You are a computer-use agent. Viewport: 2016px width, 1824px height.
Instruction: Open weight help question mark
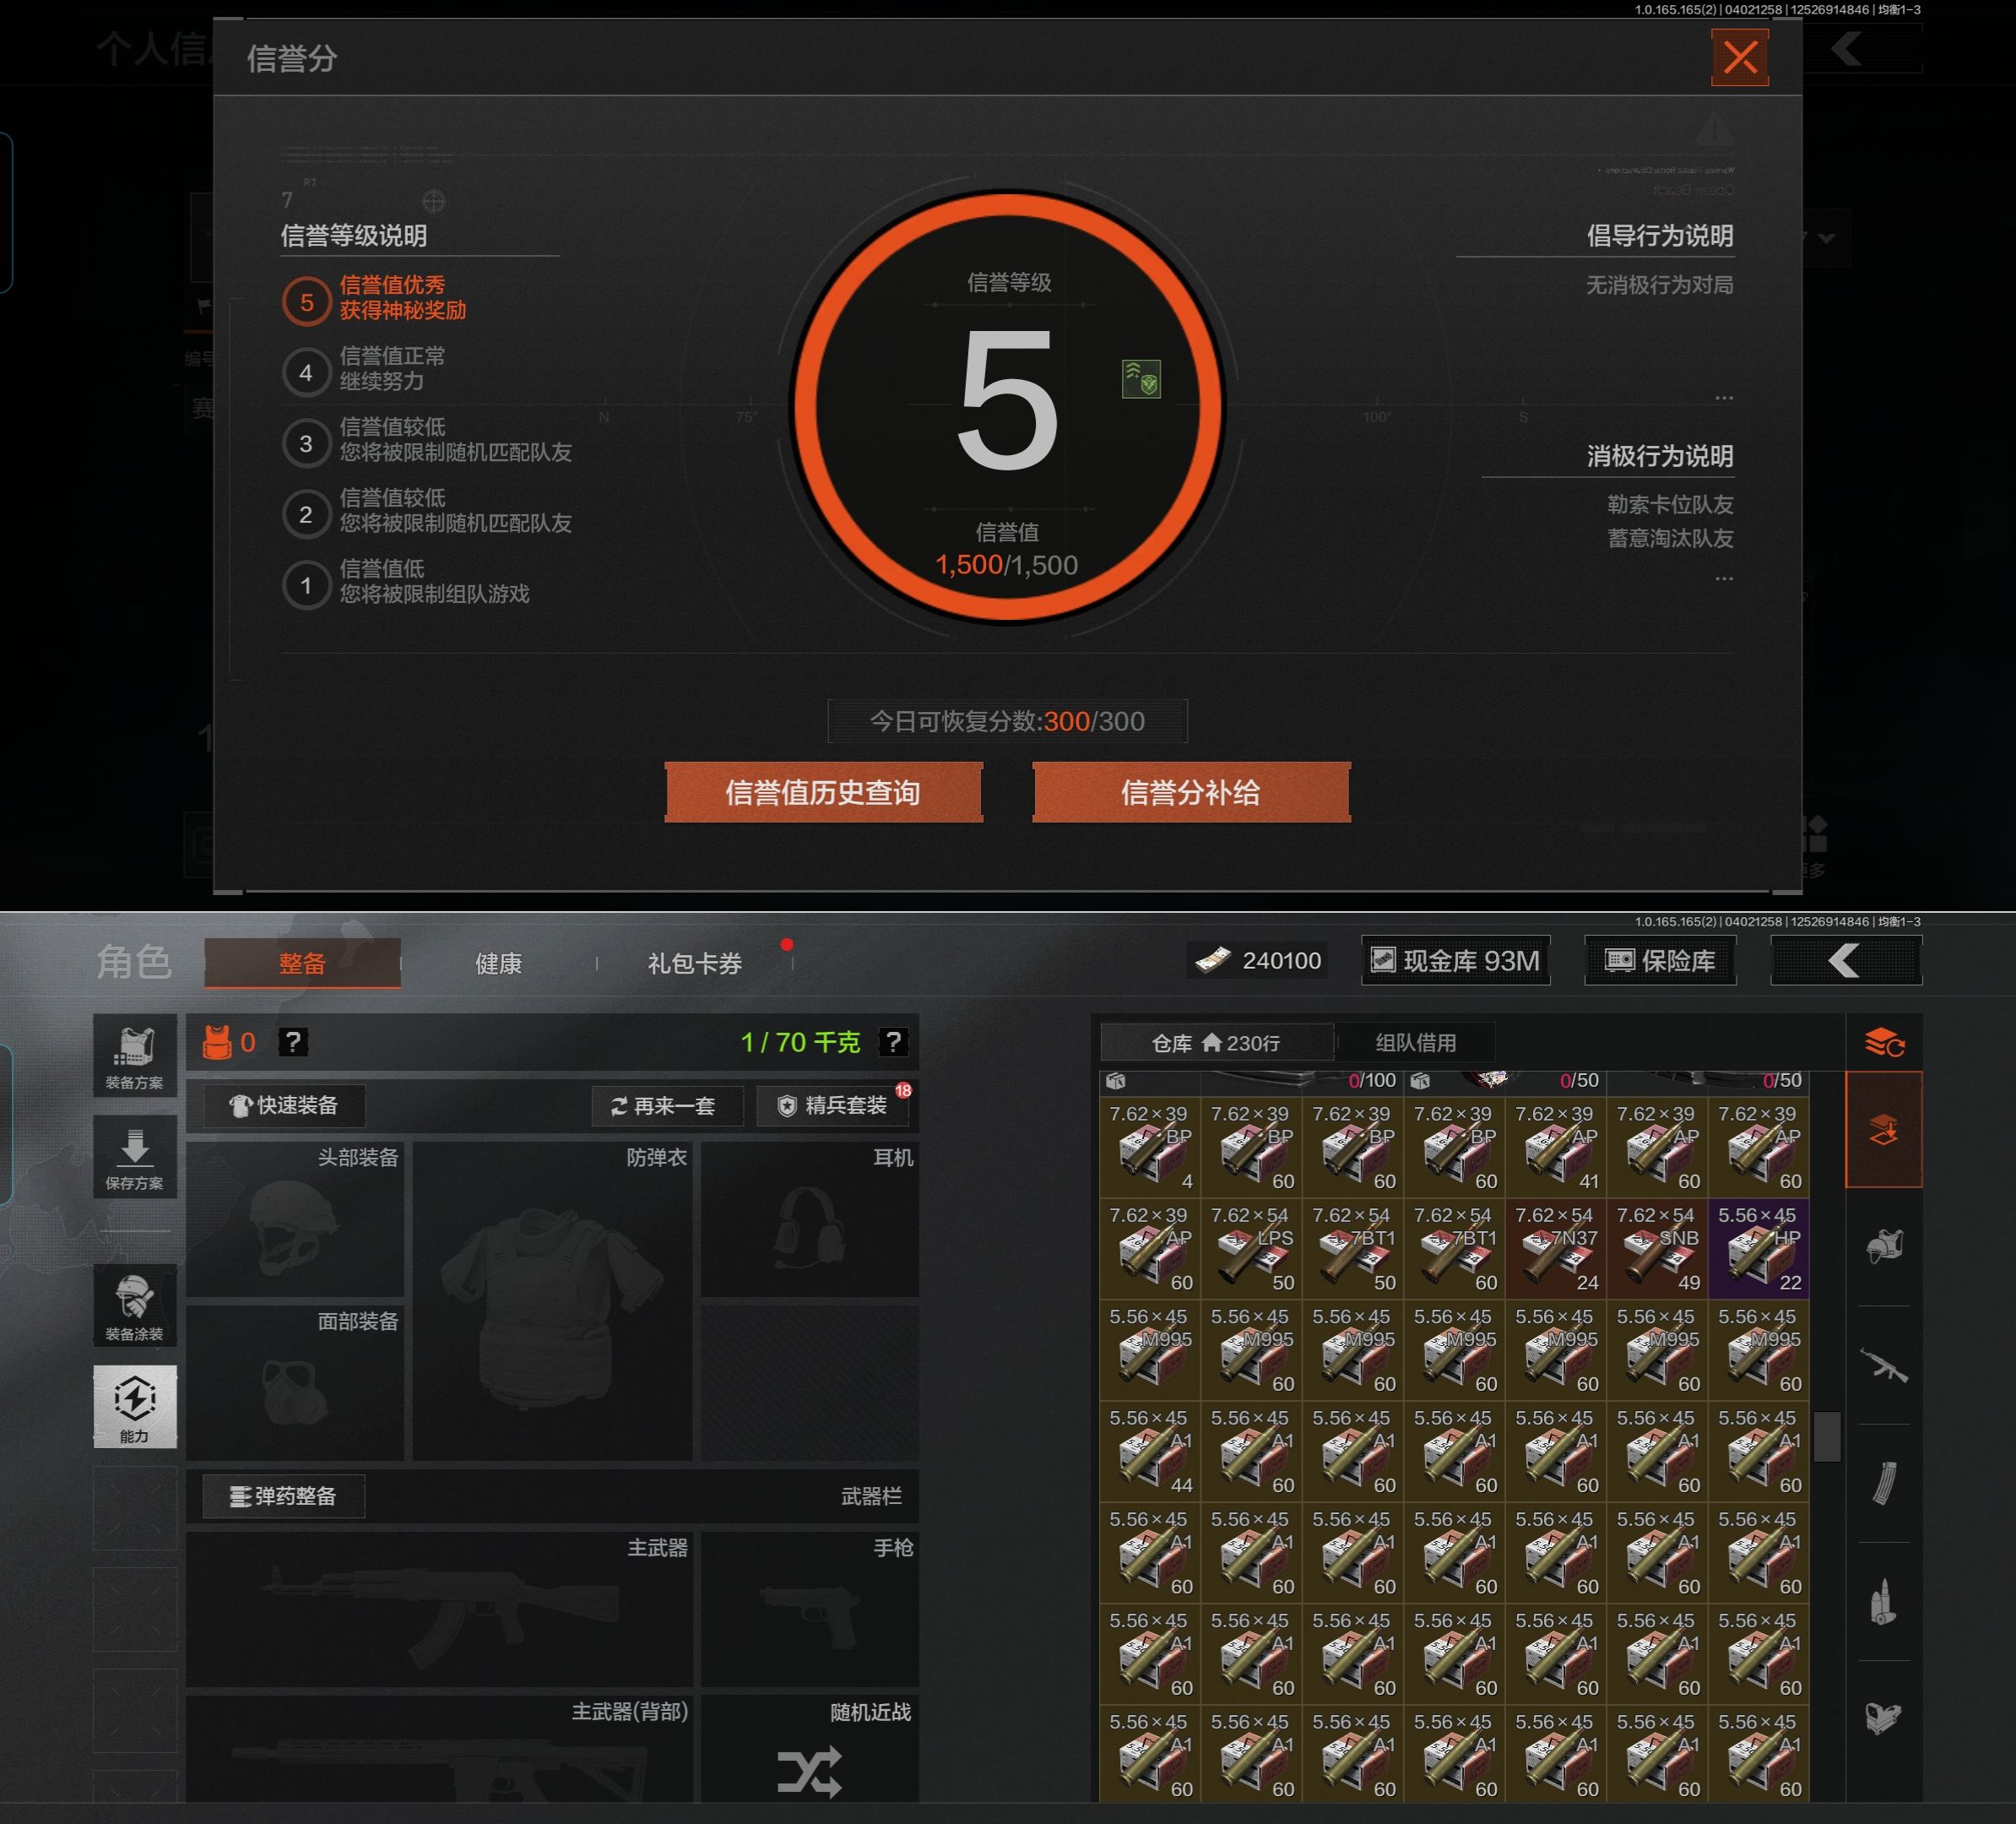click(x=893, y=1042)
